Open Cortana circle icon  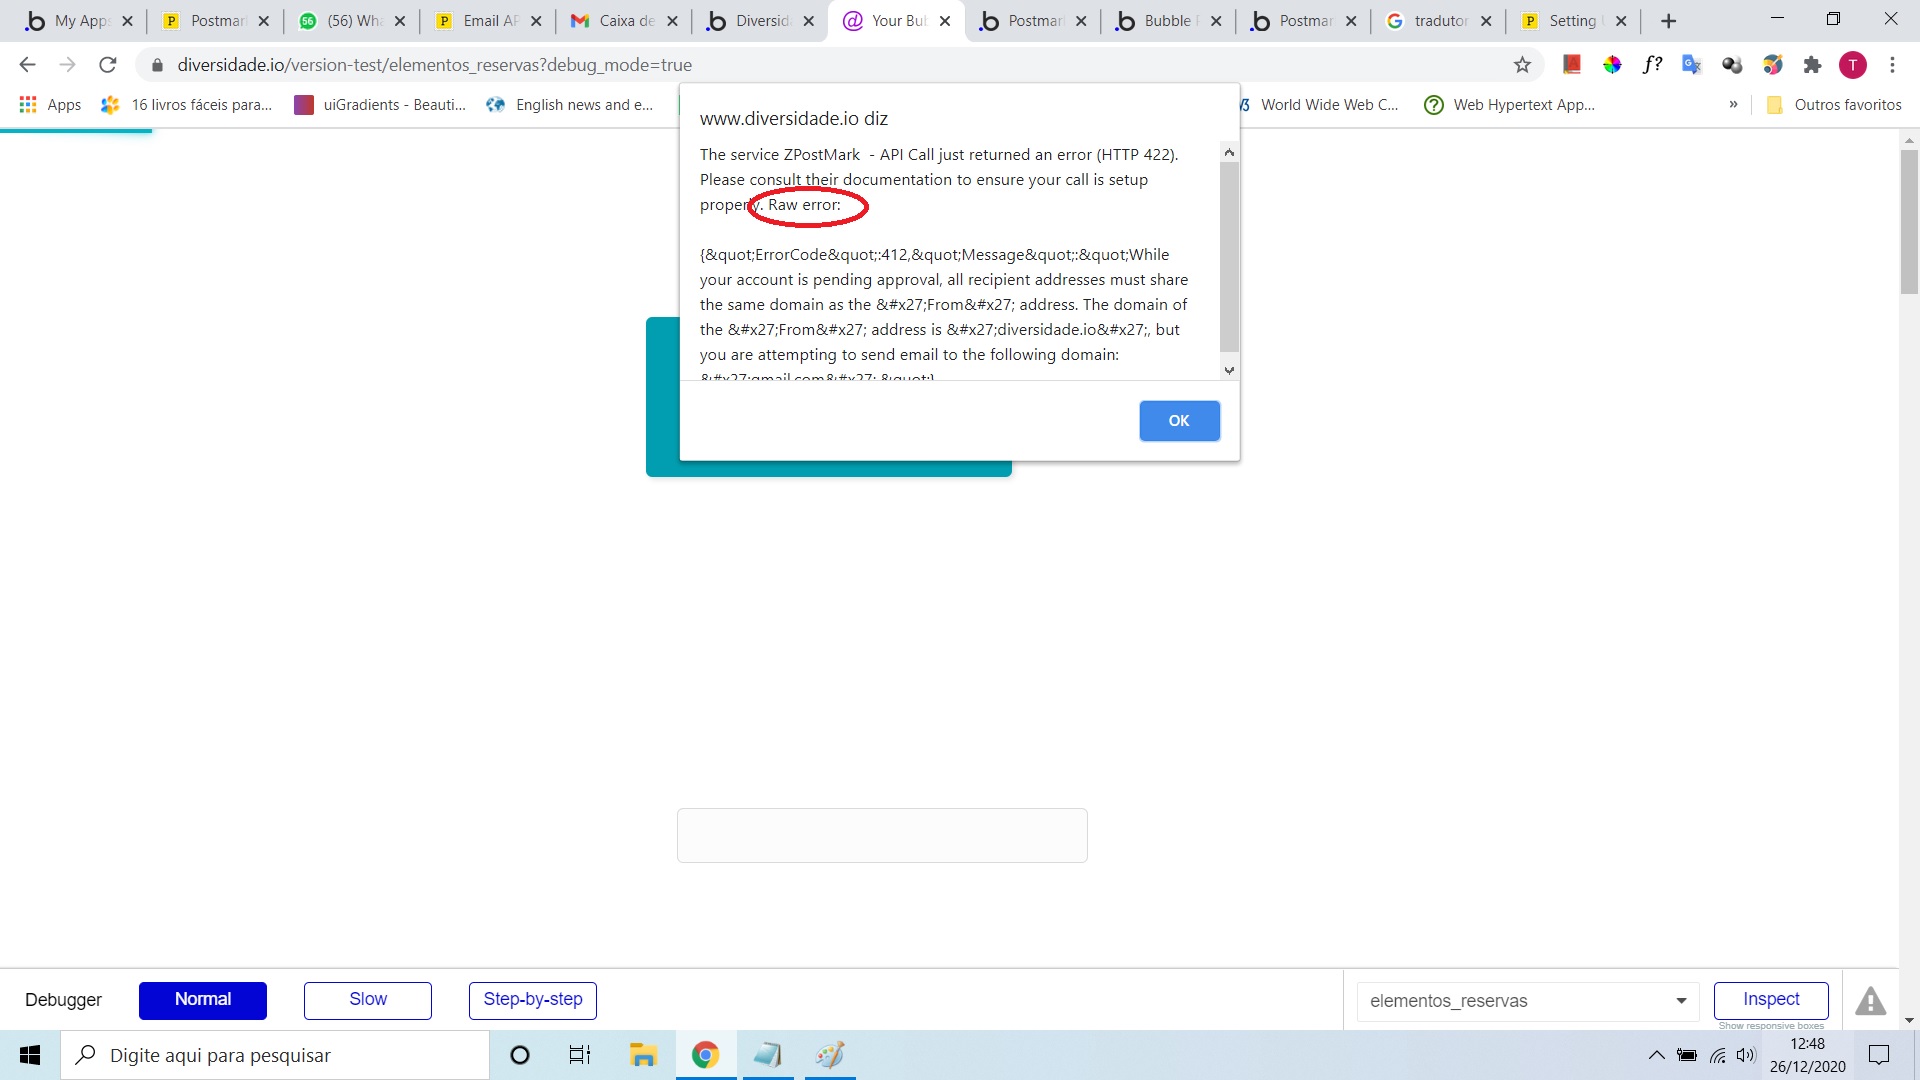point(519,1055)
